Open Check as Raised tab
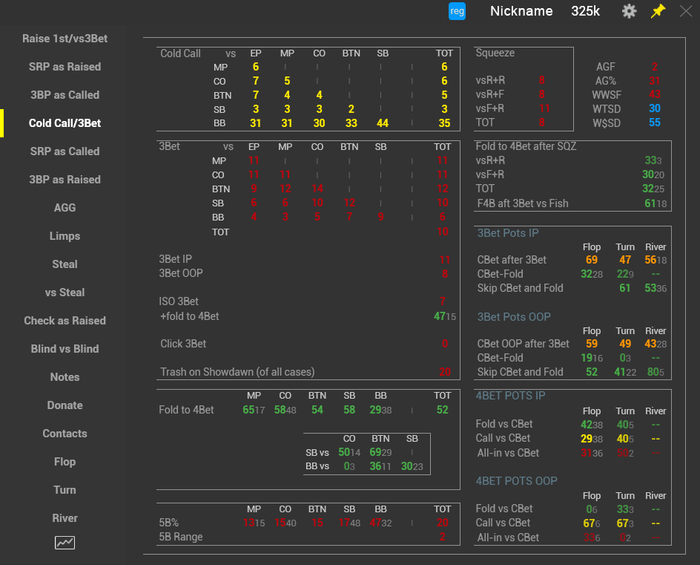Image resolution: width=700 pixels, height=565 pixels. coord(65,320)
